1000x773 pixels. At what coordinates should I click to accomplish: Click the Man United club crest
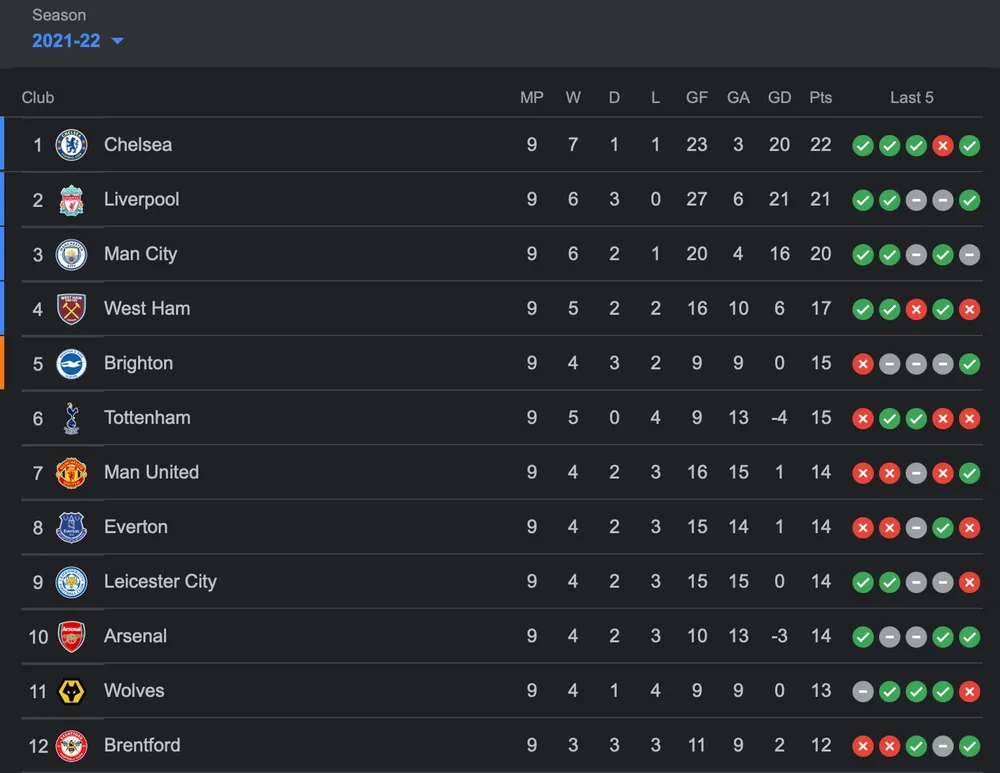71,473
